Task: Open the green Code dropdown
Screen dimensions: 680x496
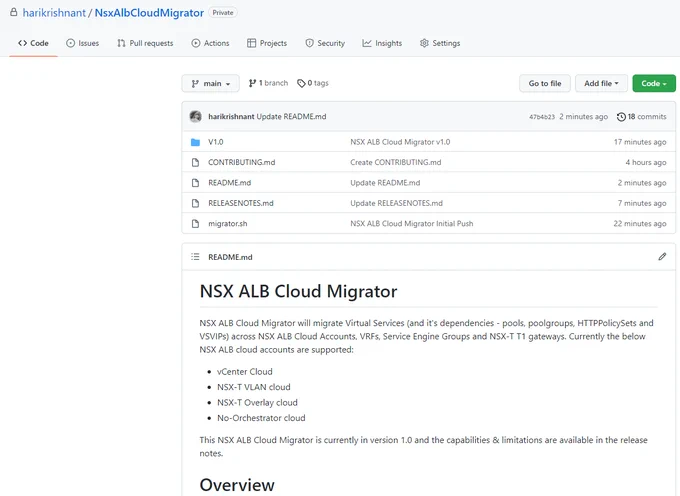Action: pyautogui.click(x=654, y=83)
